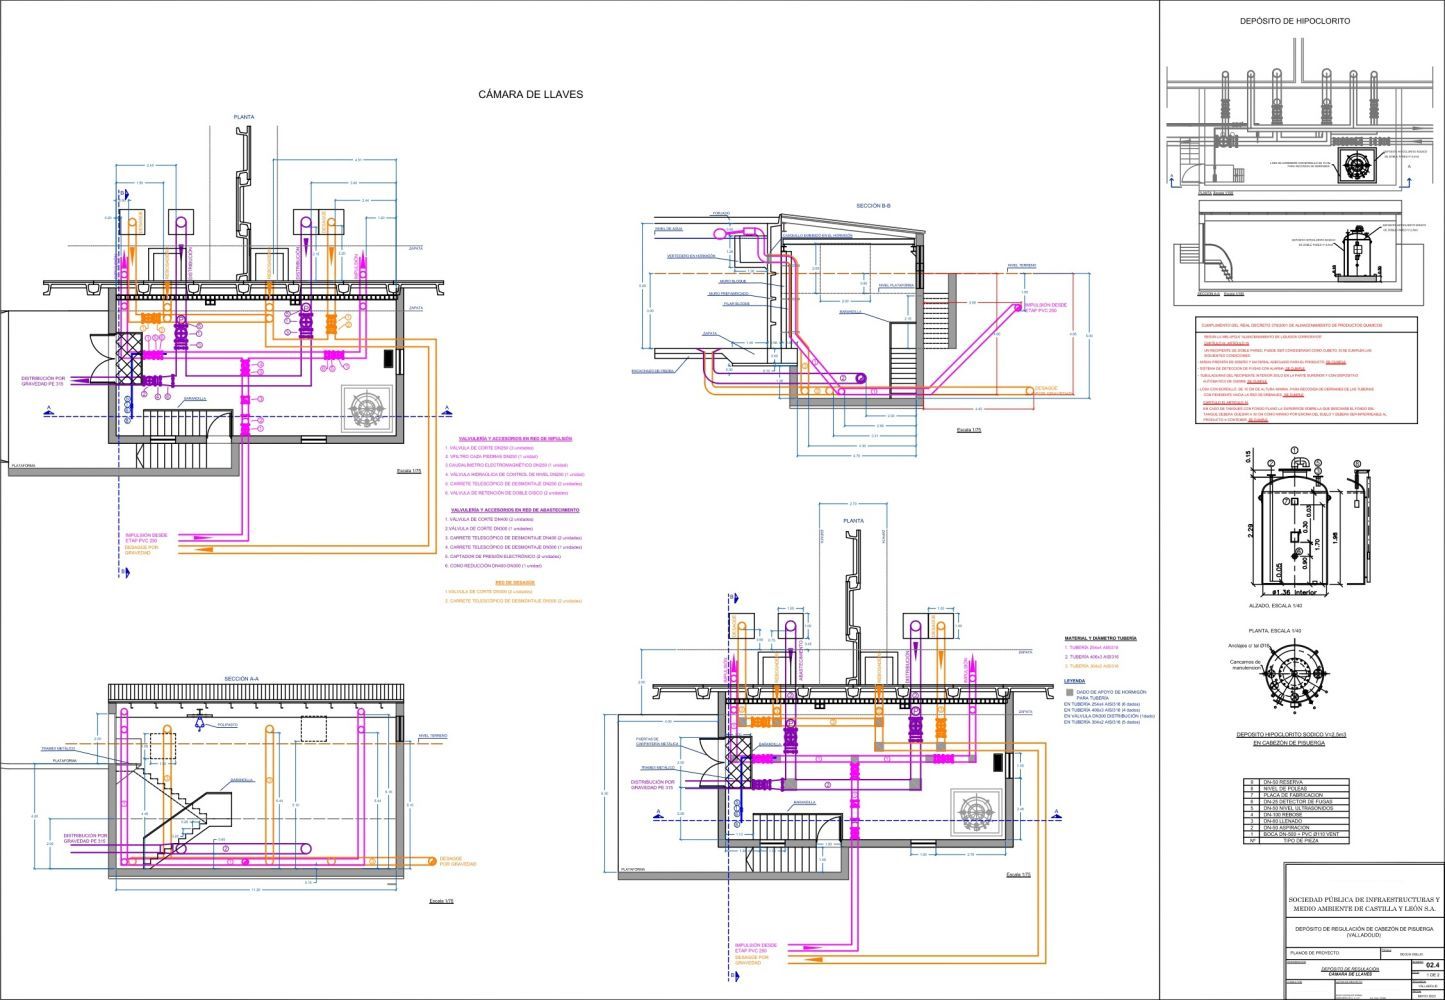Select the circular tank symbol in top-left plan

tap(368, 406)
